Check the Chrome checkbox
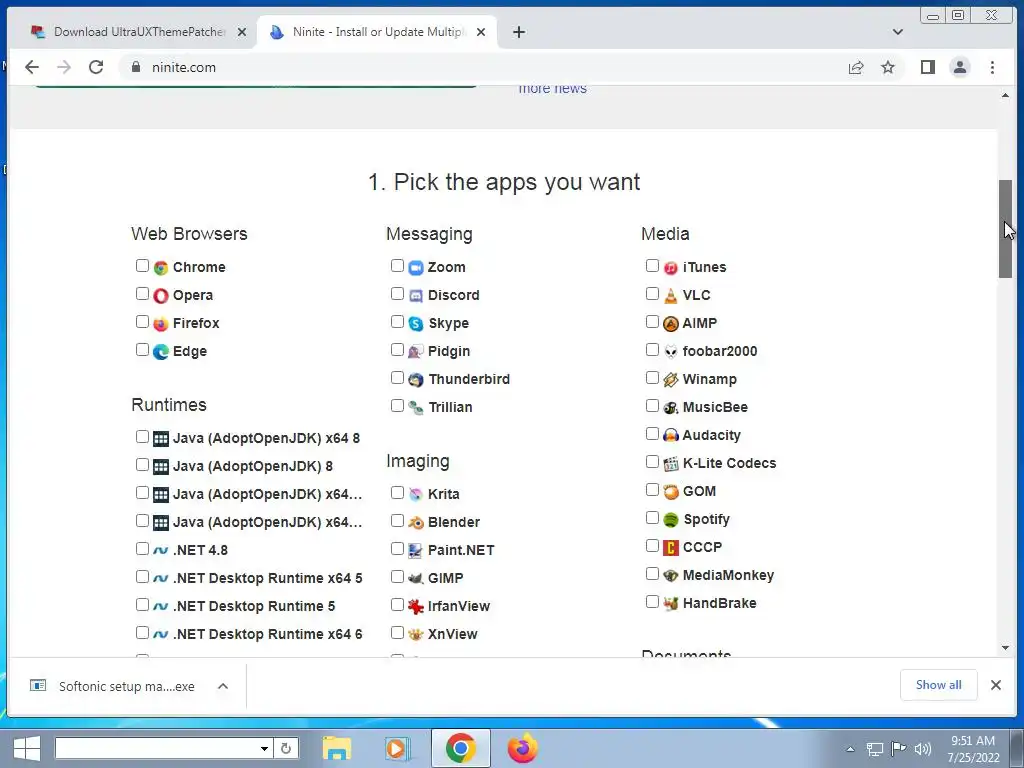The height and width of the screenshot is (768, 1024). pos(142,266)
